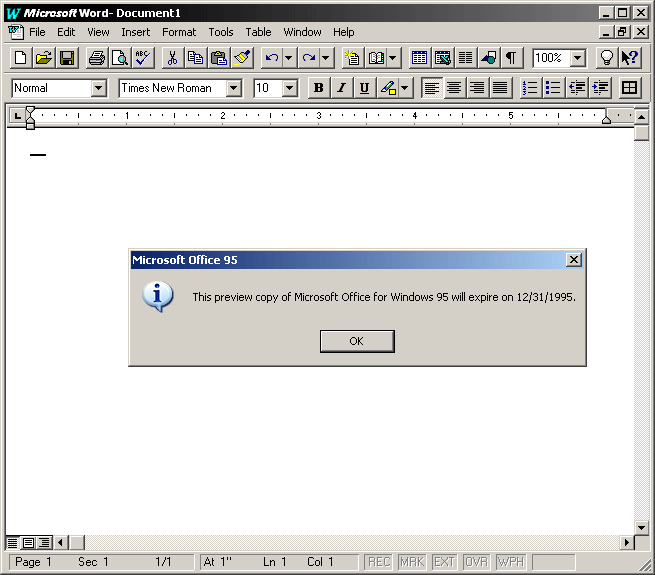Toggle bold formatting

click(318, 88)
